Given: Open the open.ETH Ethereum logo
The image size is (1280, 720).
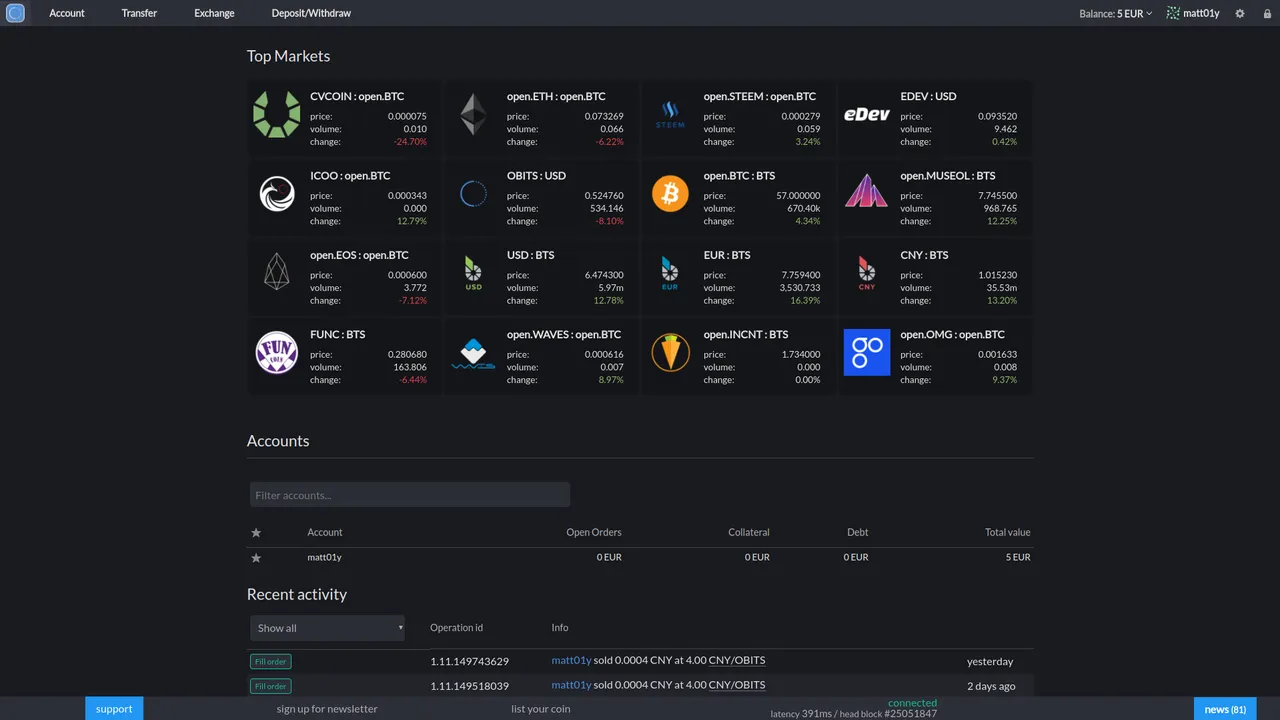Looking at the screenshot, I should pyautogui.click(x=474, y=115).
